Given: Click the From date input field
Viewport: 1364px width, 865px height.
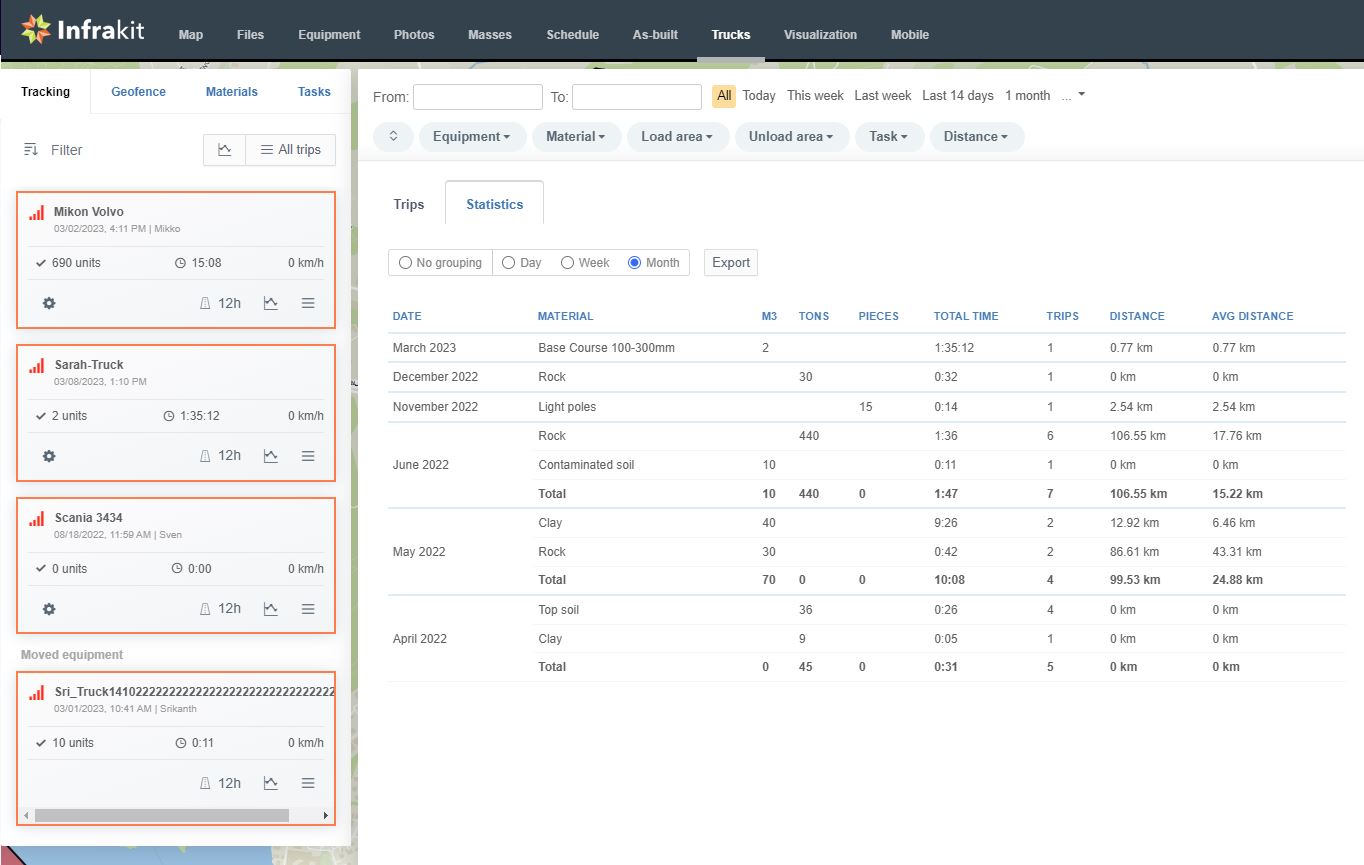Looking at the screenshot, I should tap(477, 97).
